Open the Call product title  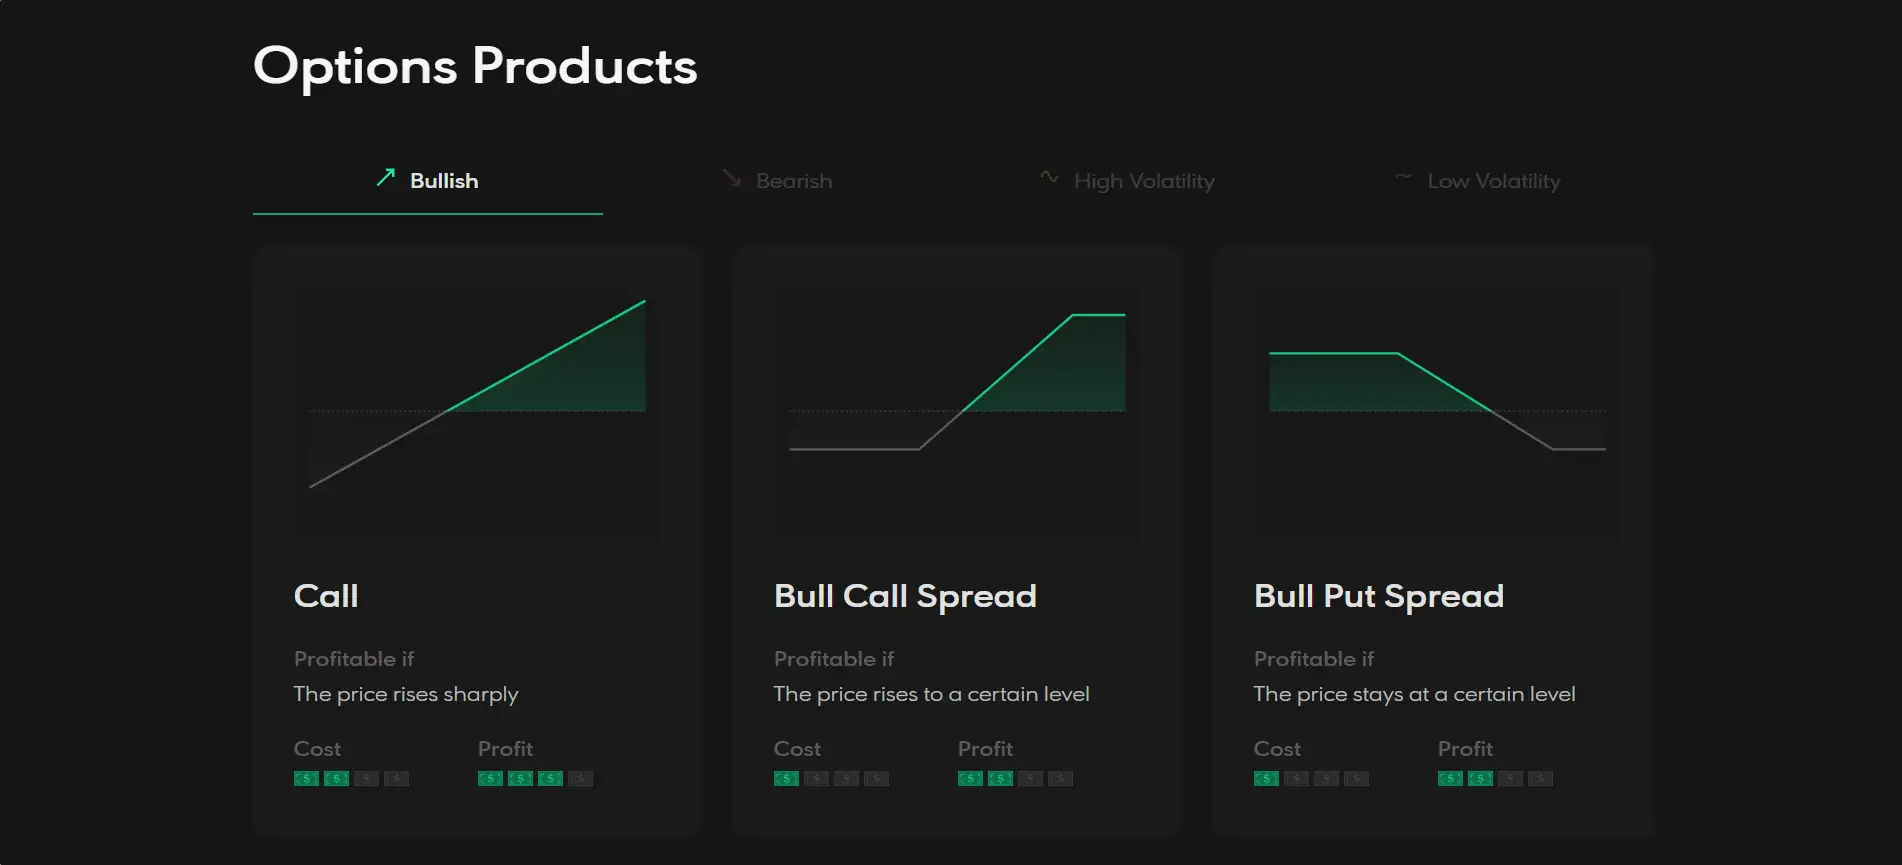point(326,596)
